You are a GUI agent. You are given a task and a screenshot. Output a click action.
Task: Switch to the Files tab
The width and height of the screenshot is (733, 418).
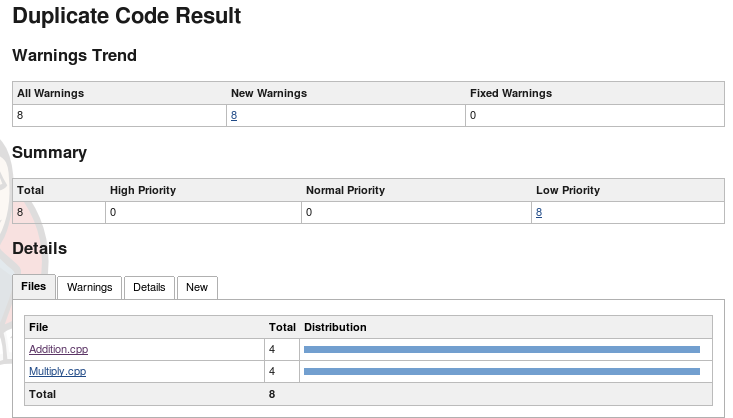[33, 287]
